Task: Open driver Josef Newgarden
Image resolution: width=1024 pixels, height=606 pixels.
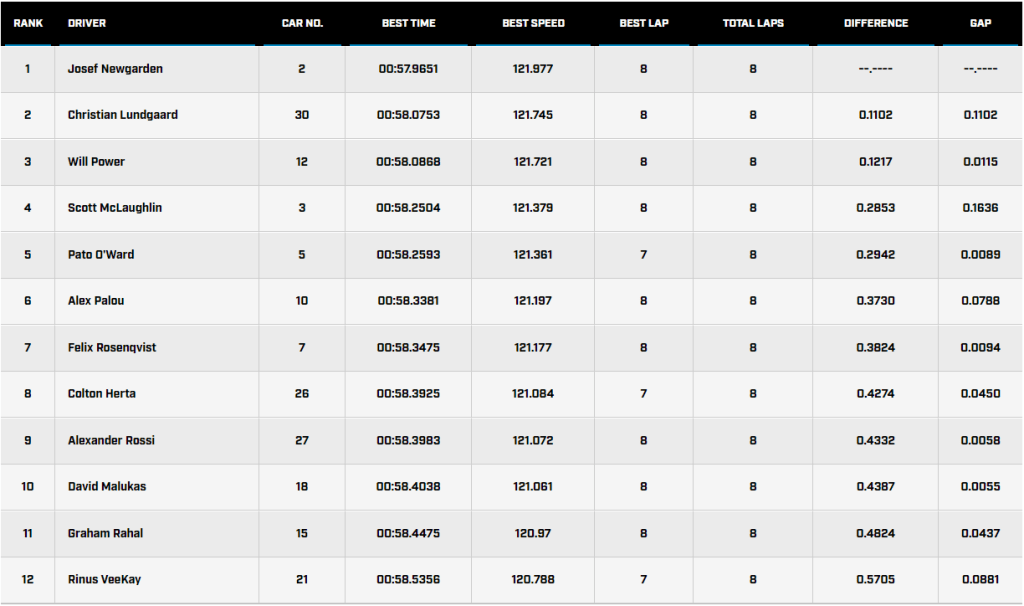Action: tap(115, 69)
